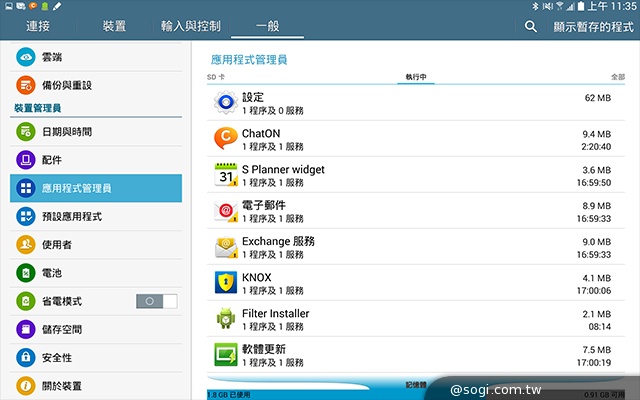Tap the Bluetooth status bar icon
Viewport: 640px width, 400px height.
535,6
